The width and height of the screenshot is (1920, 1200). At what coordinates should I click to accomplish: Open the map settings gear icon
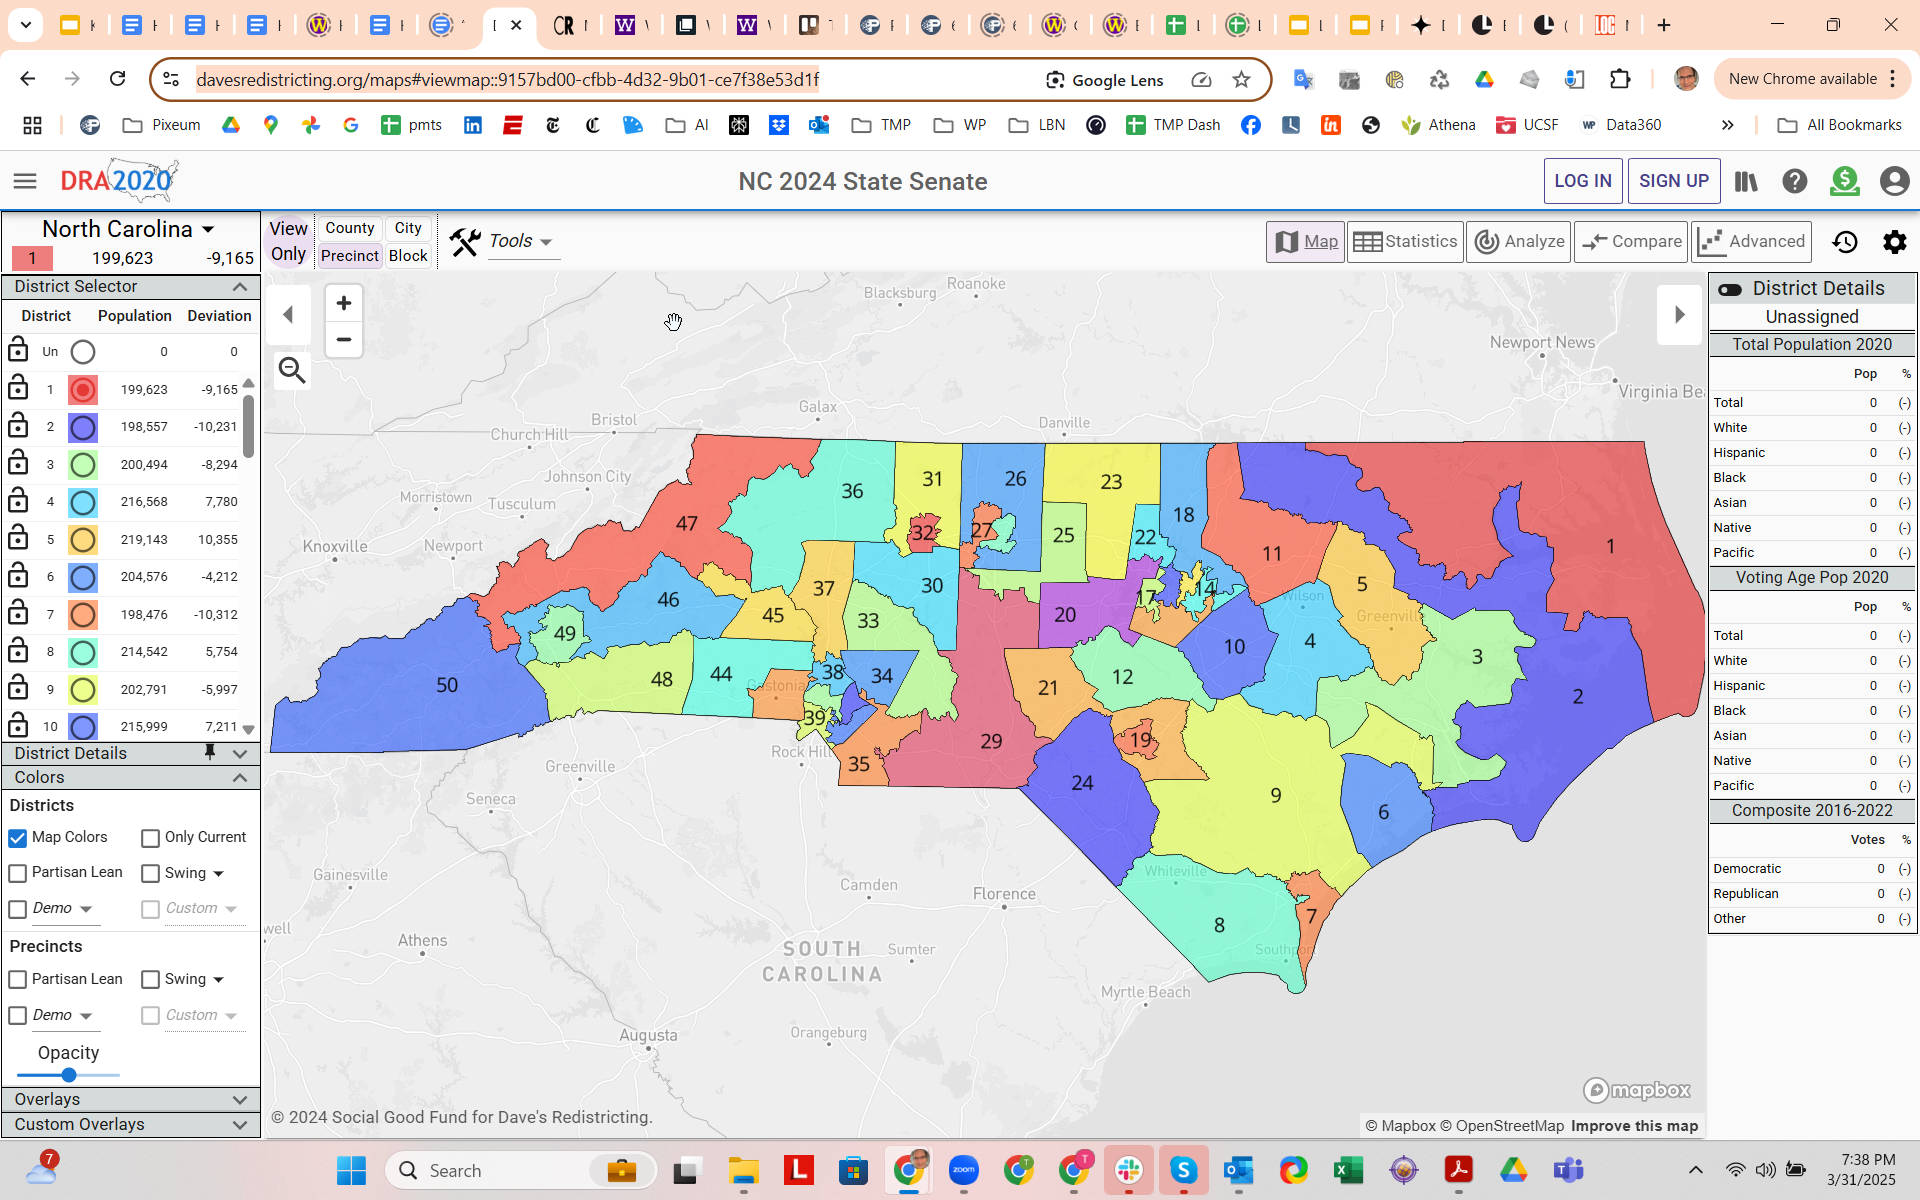1894,242
